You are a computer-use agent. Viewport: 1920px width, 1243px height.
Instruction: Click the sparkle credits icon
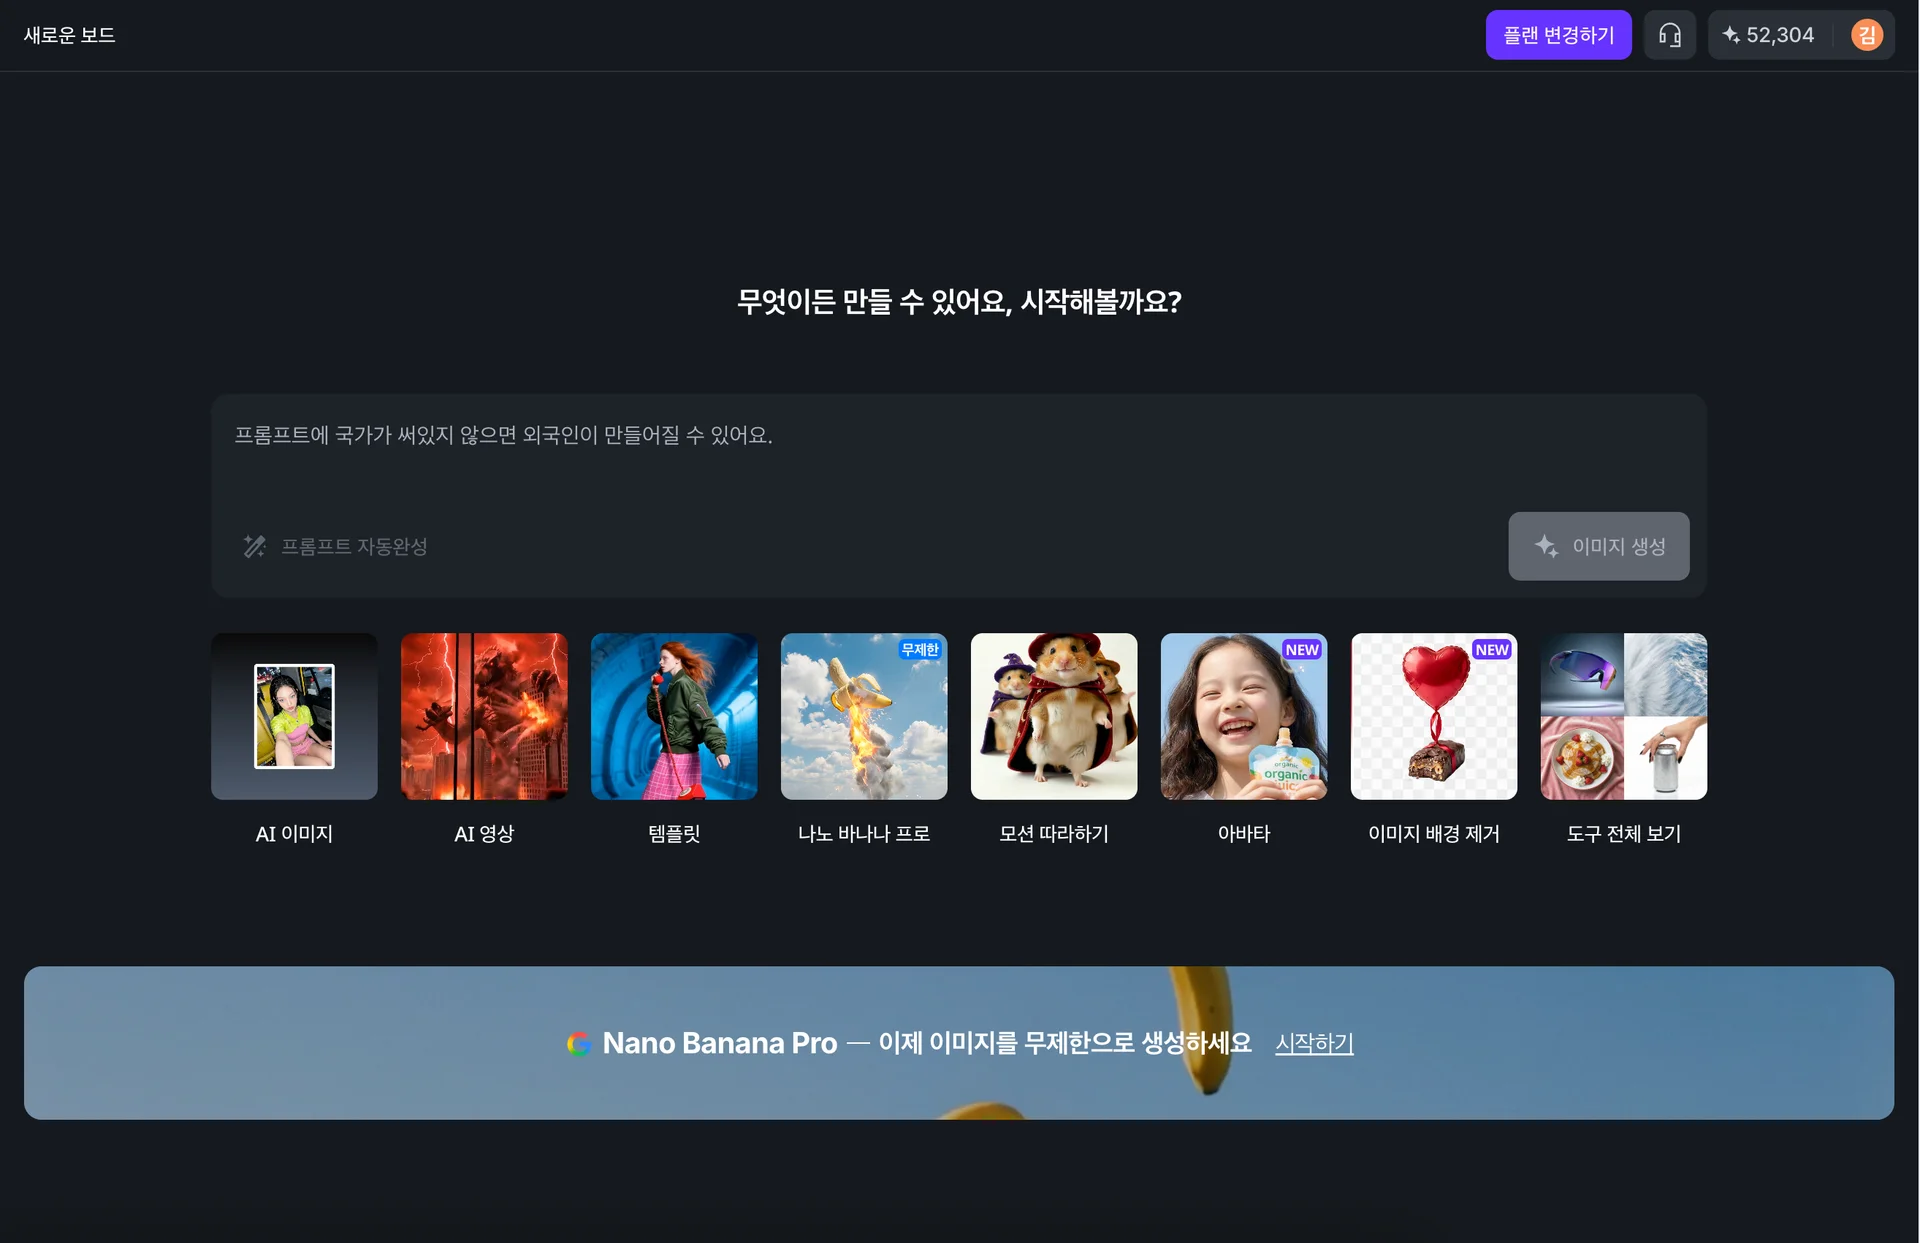[x=1731, y=35]
